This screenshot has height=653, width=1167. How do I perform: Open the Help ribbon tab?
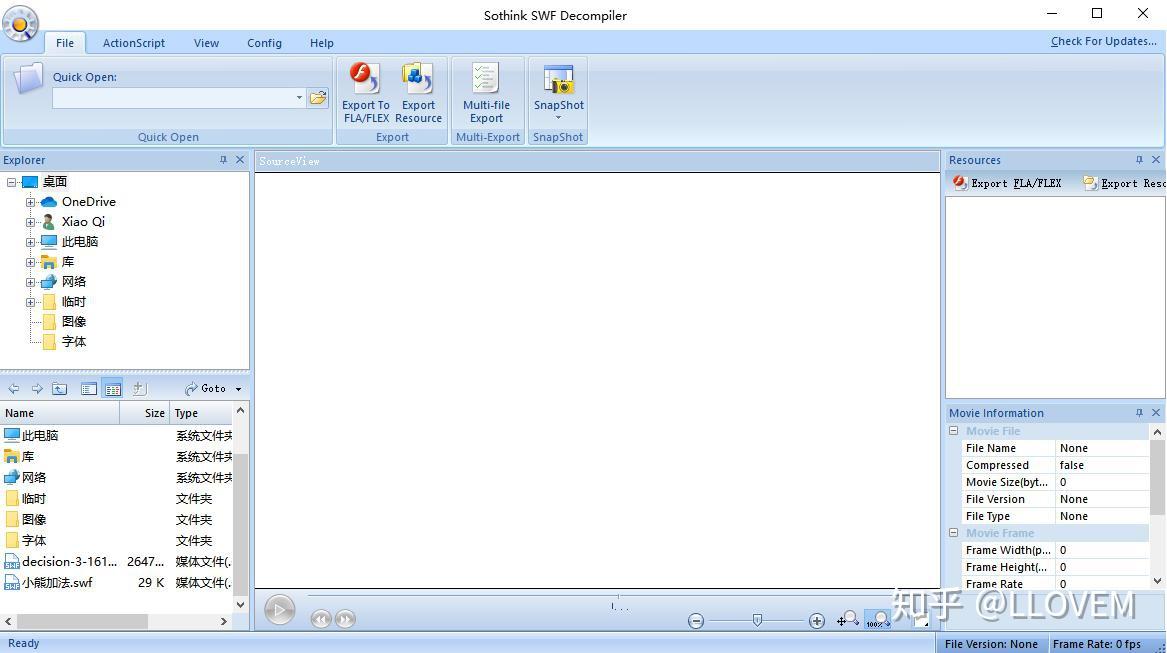pyautogui.click(x=322, y=43)
